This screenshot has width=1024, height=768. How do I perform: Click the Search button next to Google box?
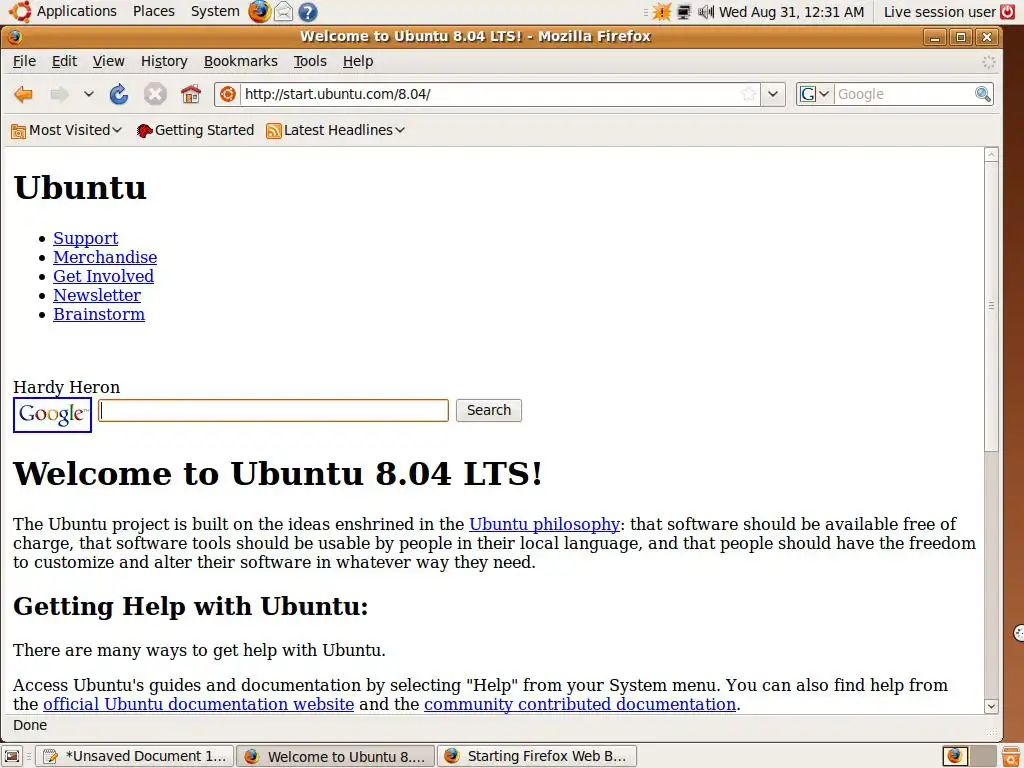pos(488,411)
